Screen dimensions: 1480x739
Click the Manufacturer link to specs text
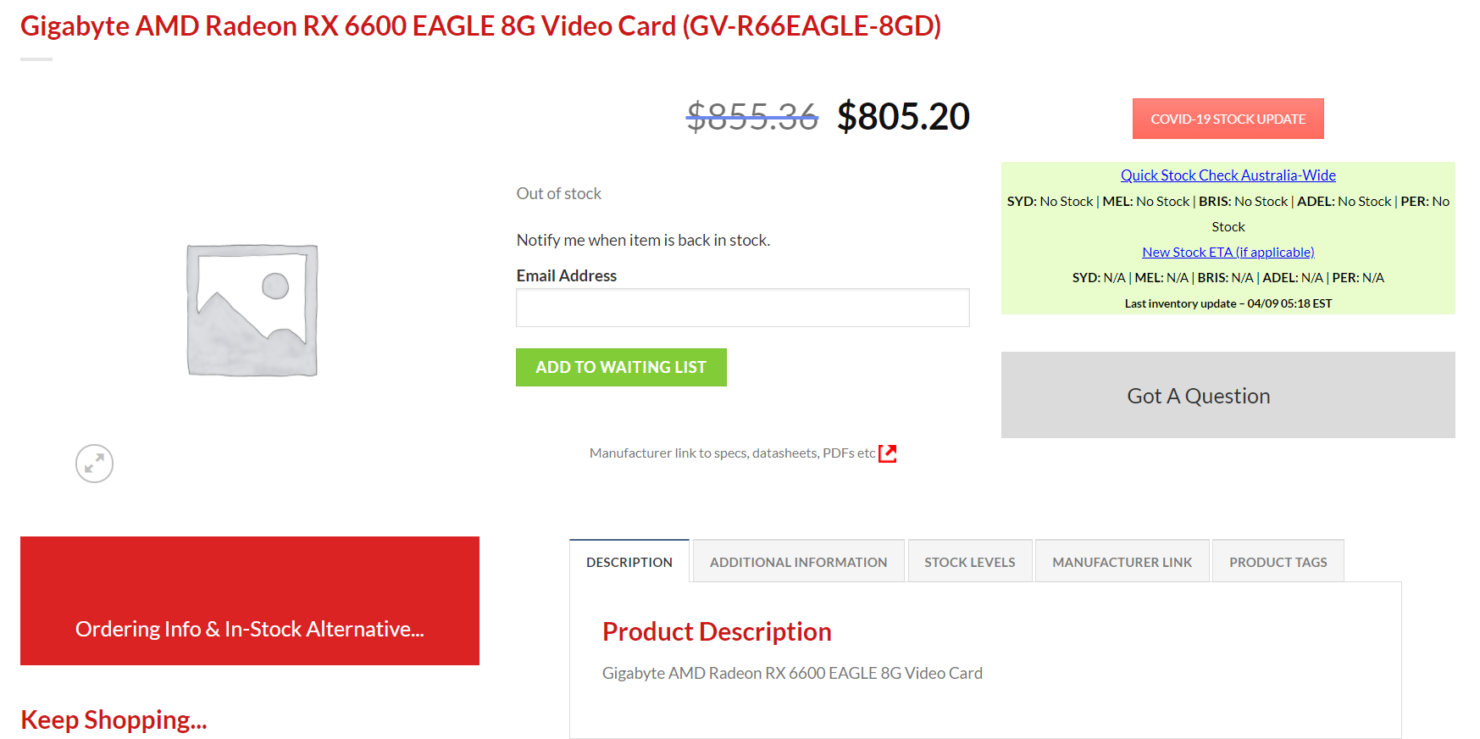tap(732, 453)
